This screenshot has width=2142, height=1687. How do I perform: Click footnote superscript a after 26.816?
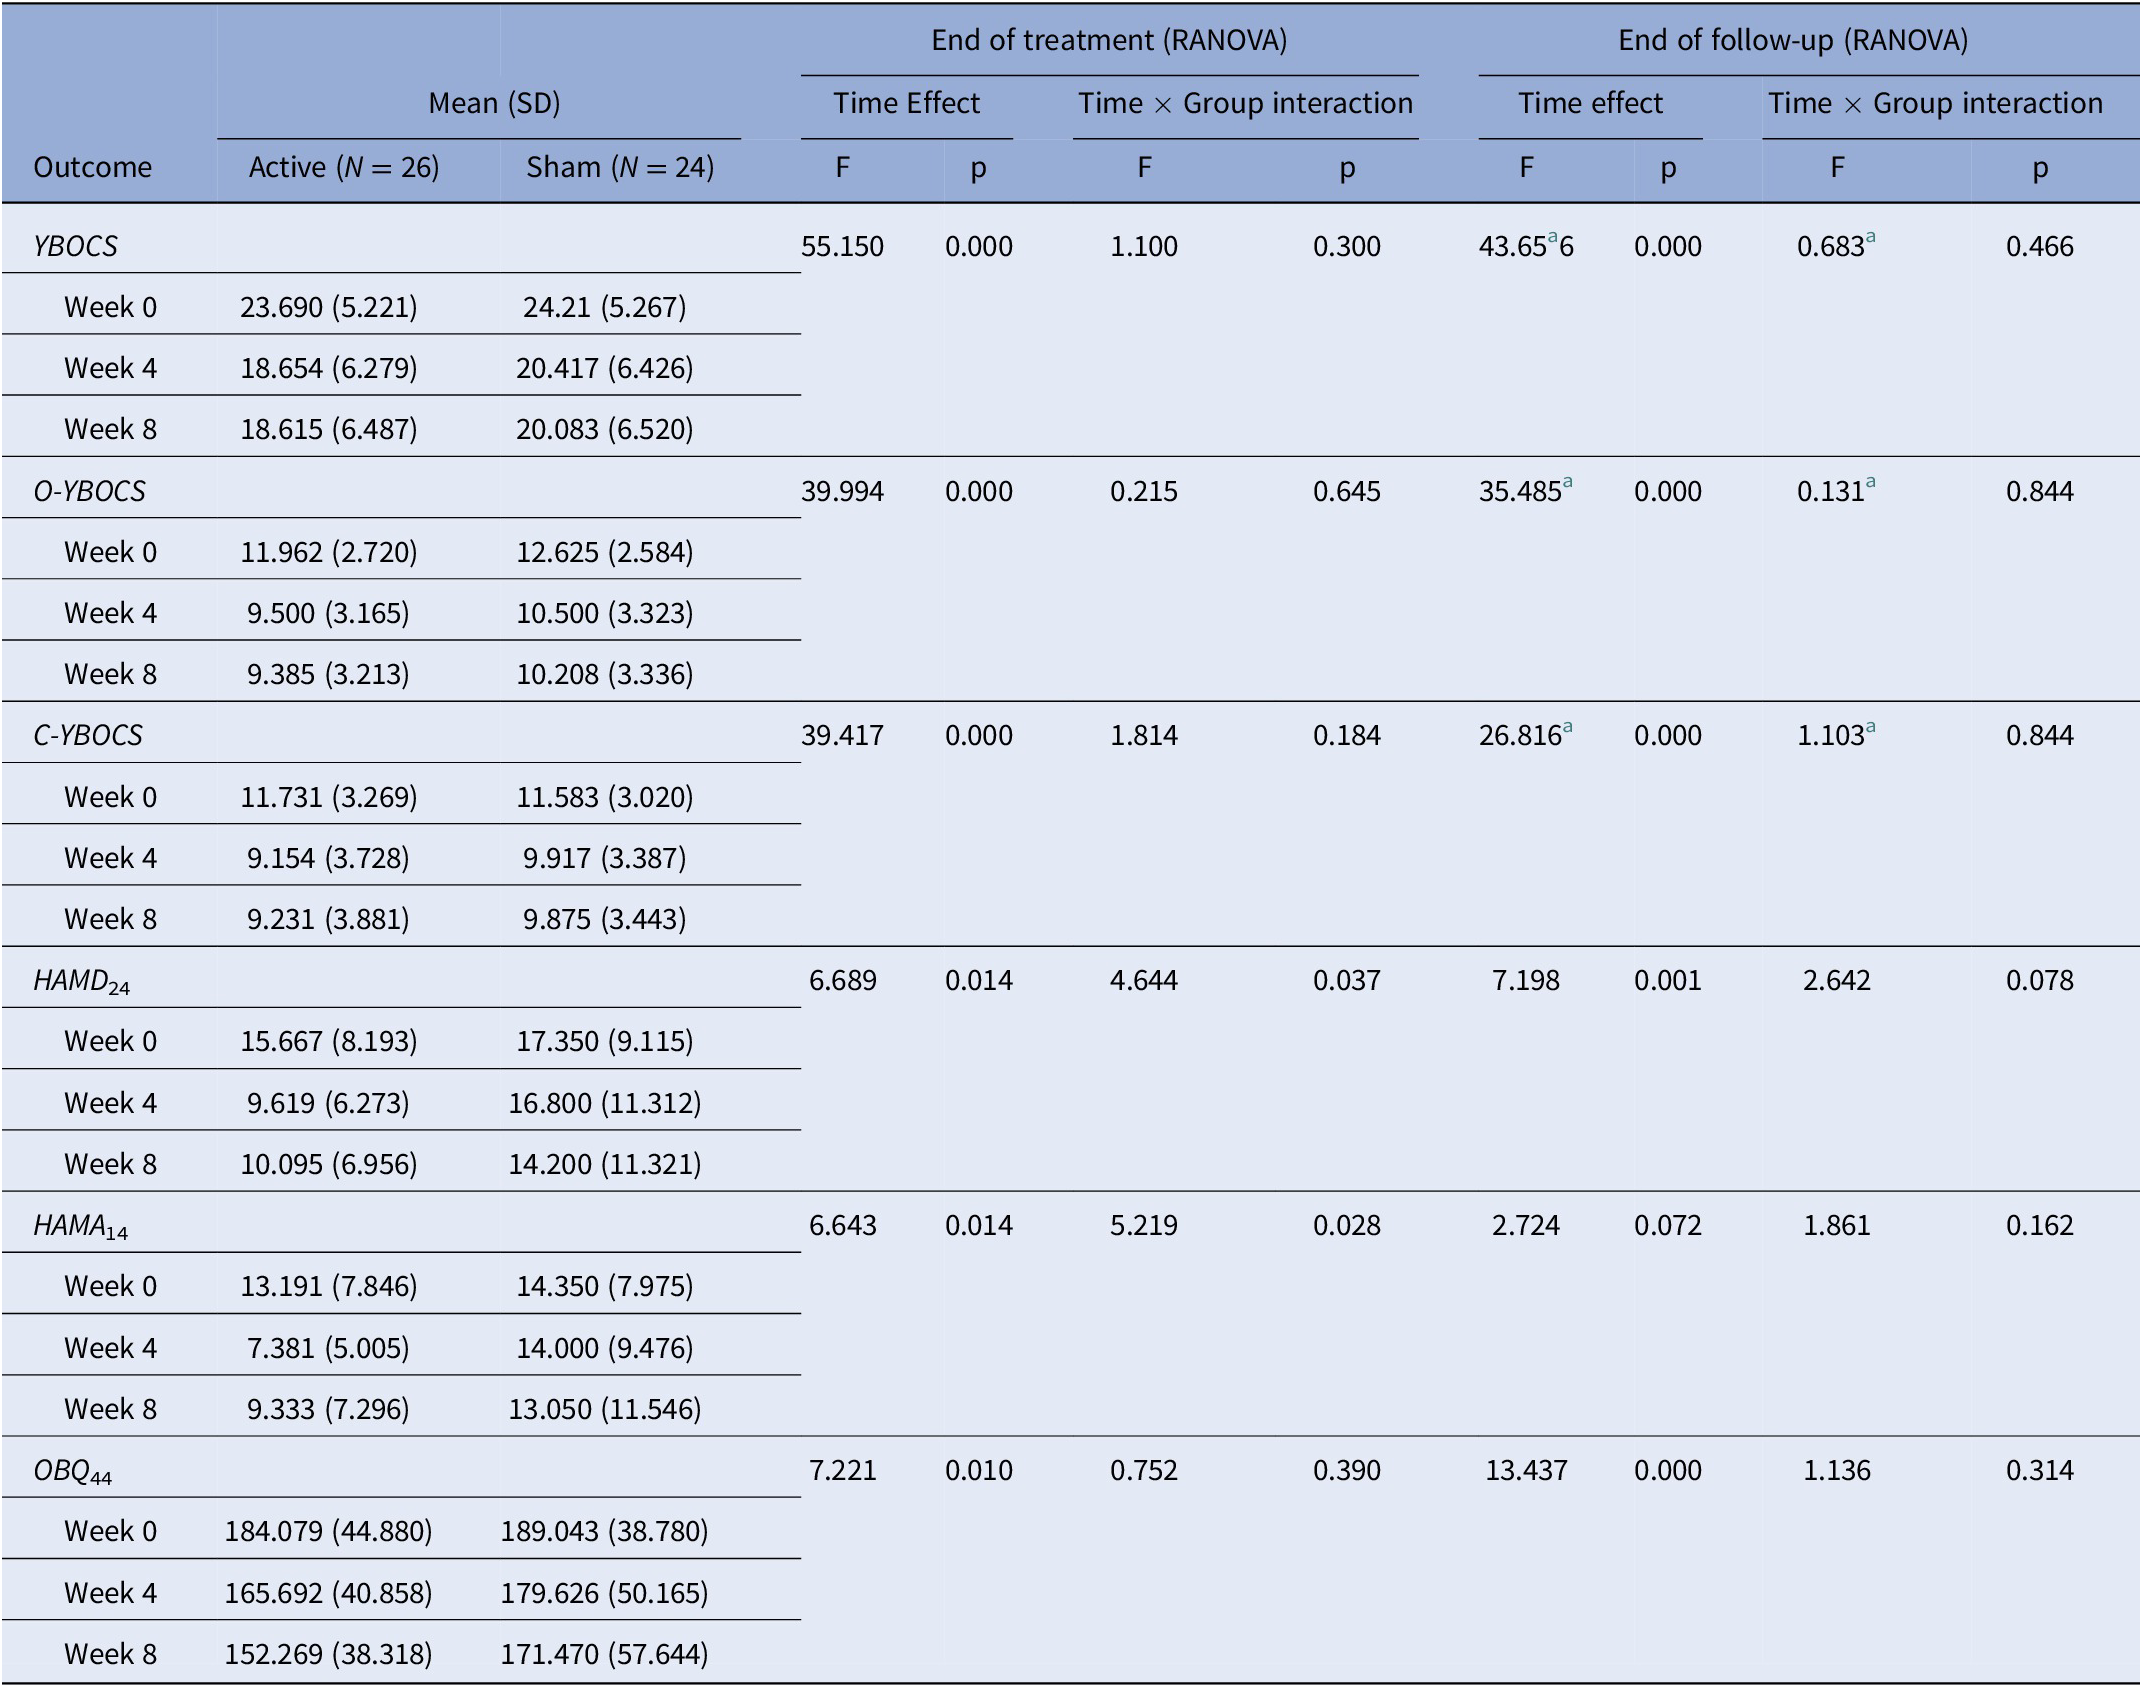coord(1567,727)
